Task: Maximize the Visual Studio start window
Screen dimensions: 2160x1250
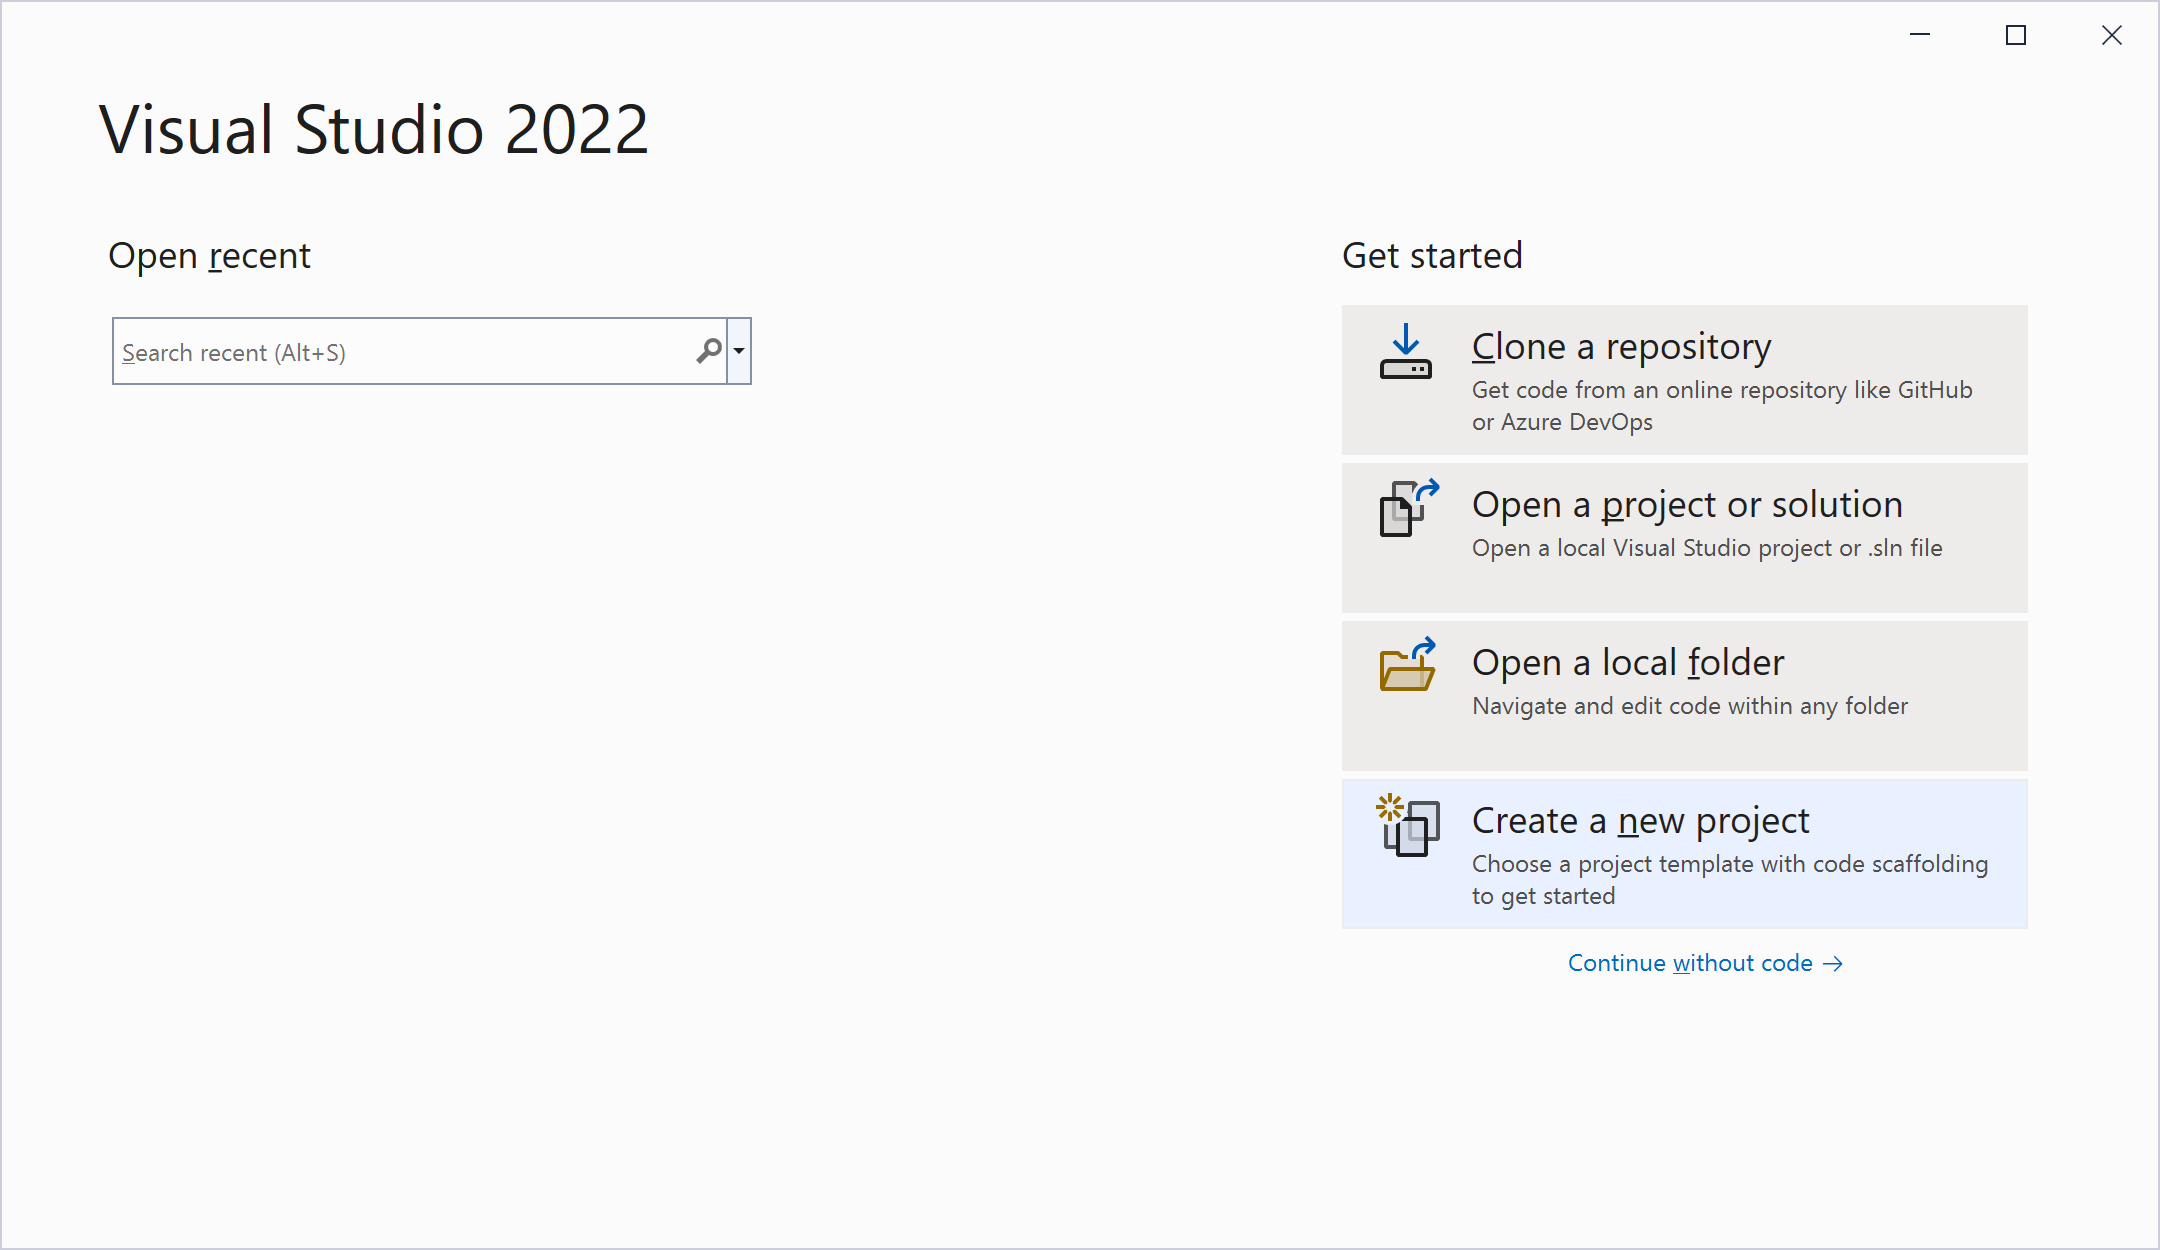Action: point(2016,35)
